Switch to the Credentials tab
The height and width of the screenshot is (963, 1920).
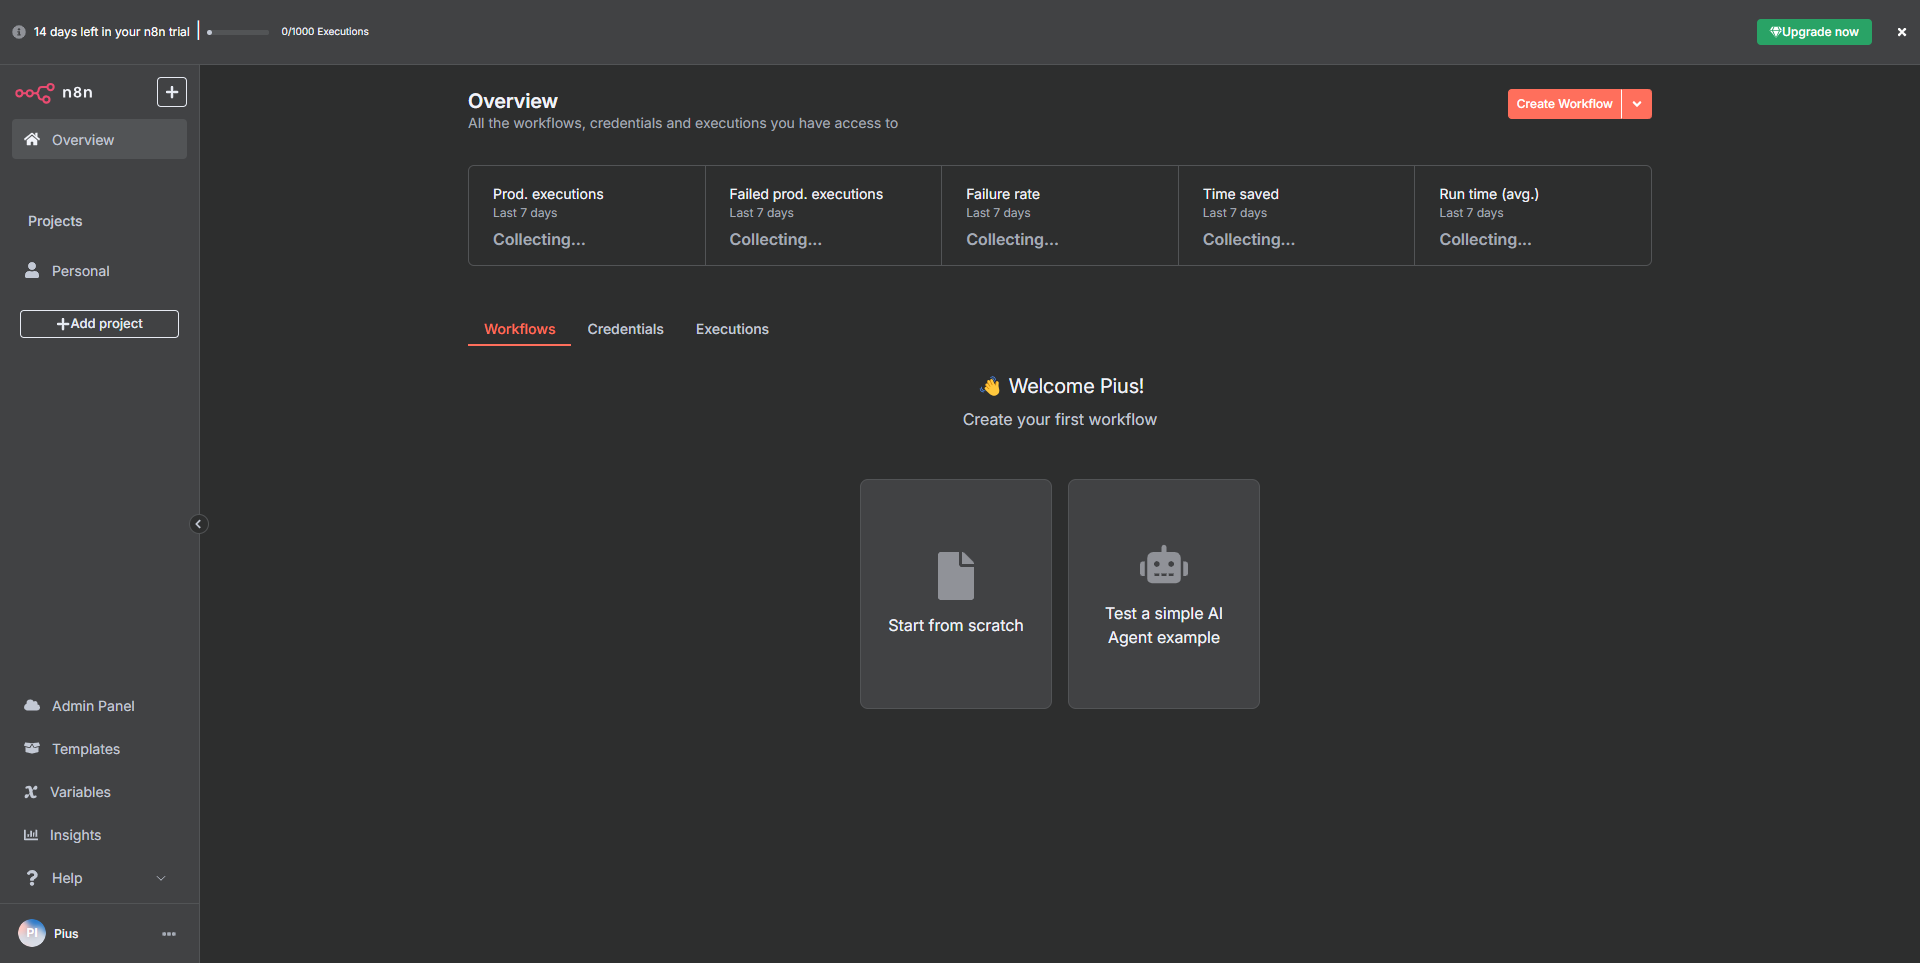click(x=625, y=329)
